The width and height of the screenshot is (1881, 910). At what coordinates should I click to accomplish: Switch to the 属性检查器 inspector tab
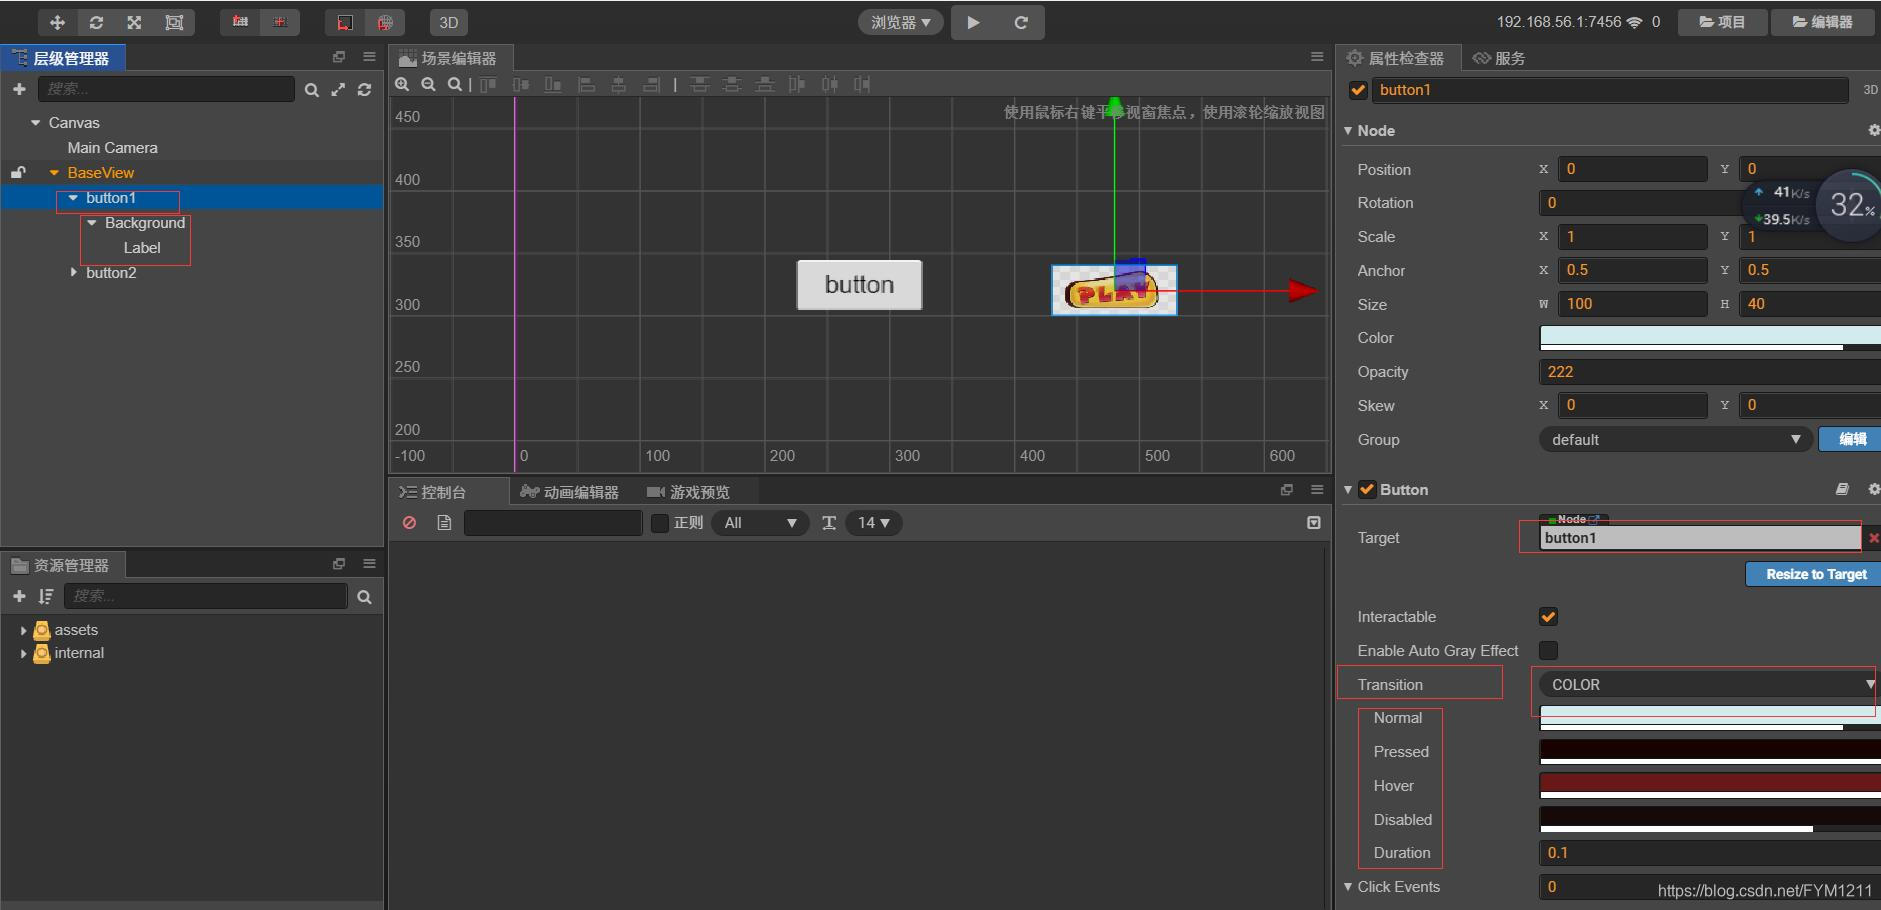1396,58
